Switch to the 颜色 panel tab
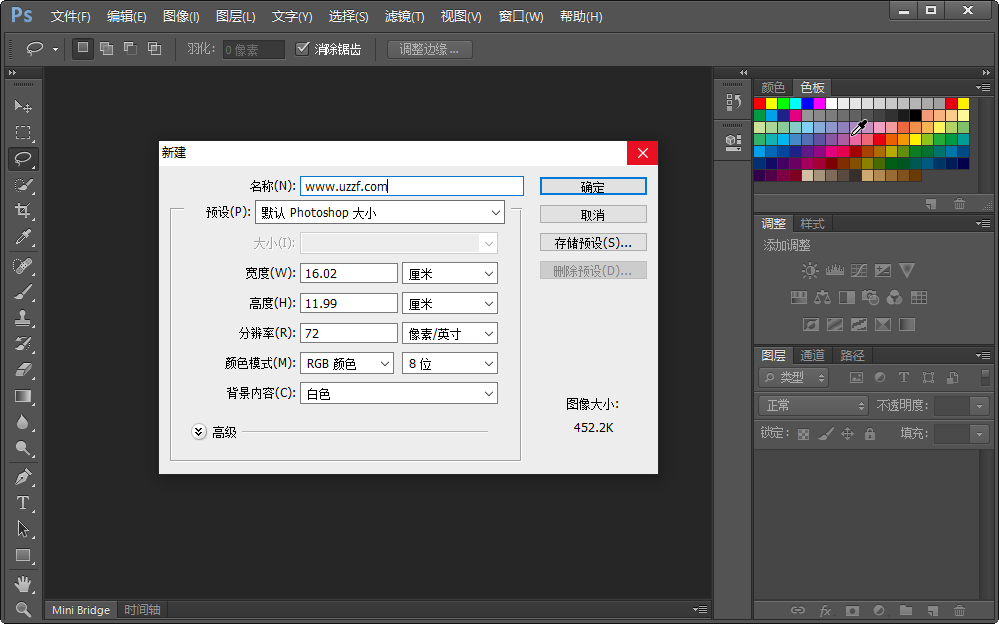The height and width of the screenshot is (624, 999). 773,87
